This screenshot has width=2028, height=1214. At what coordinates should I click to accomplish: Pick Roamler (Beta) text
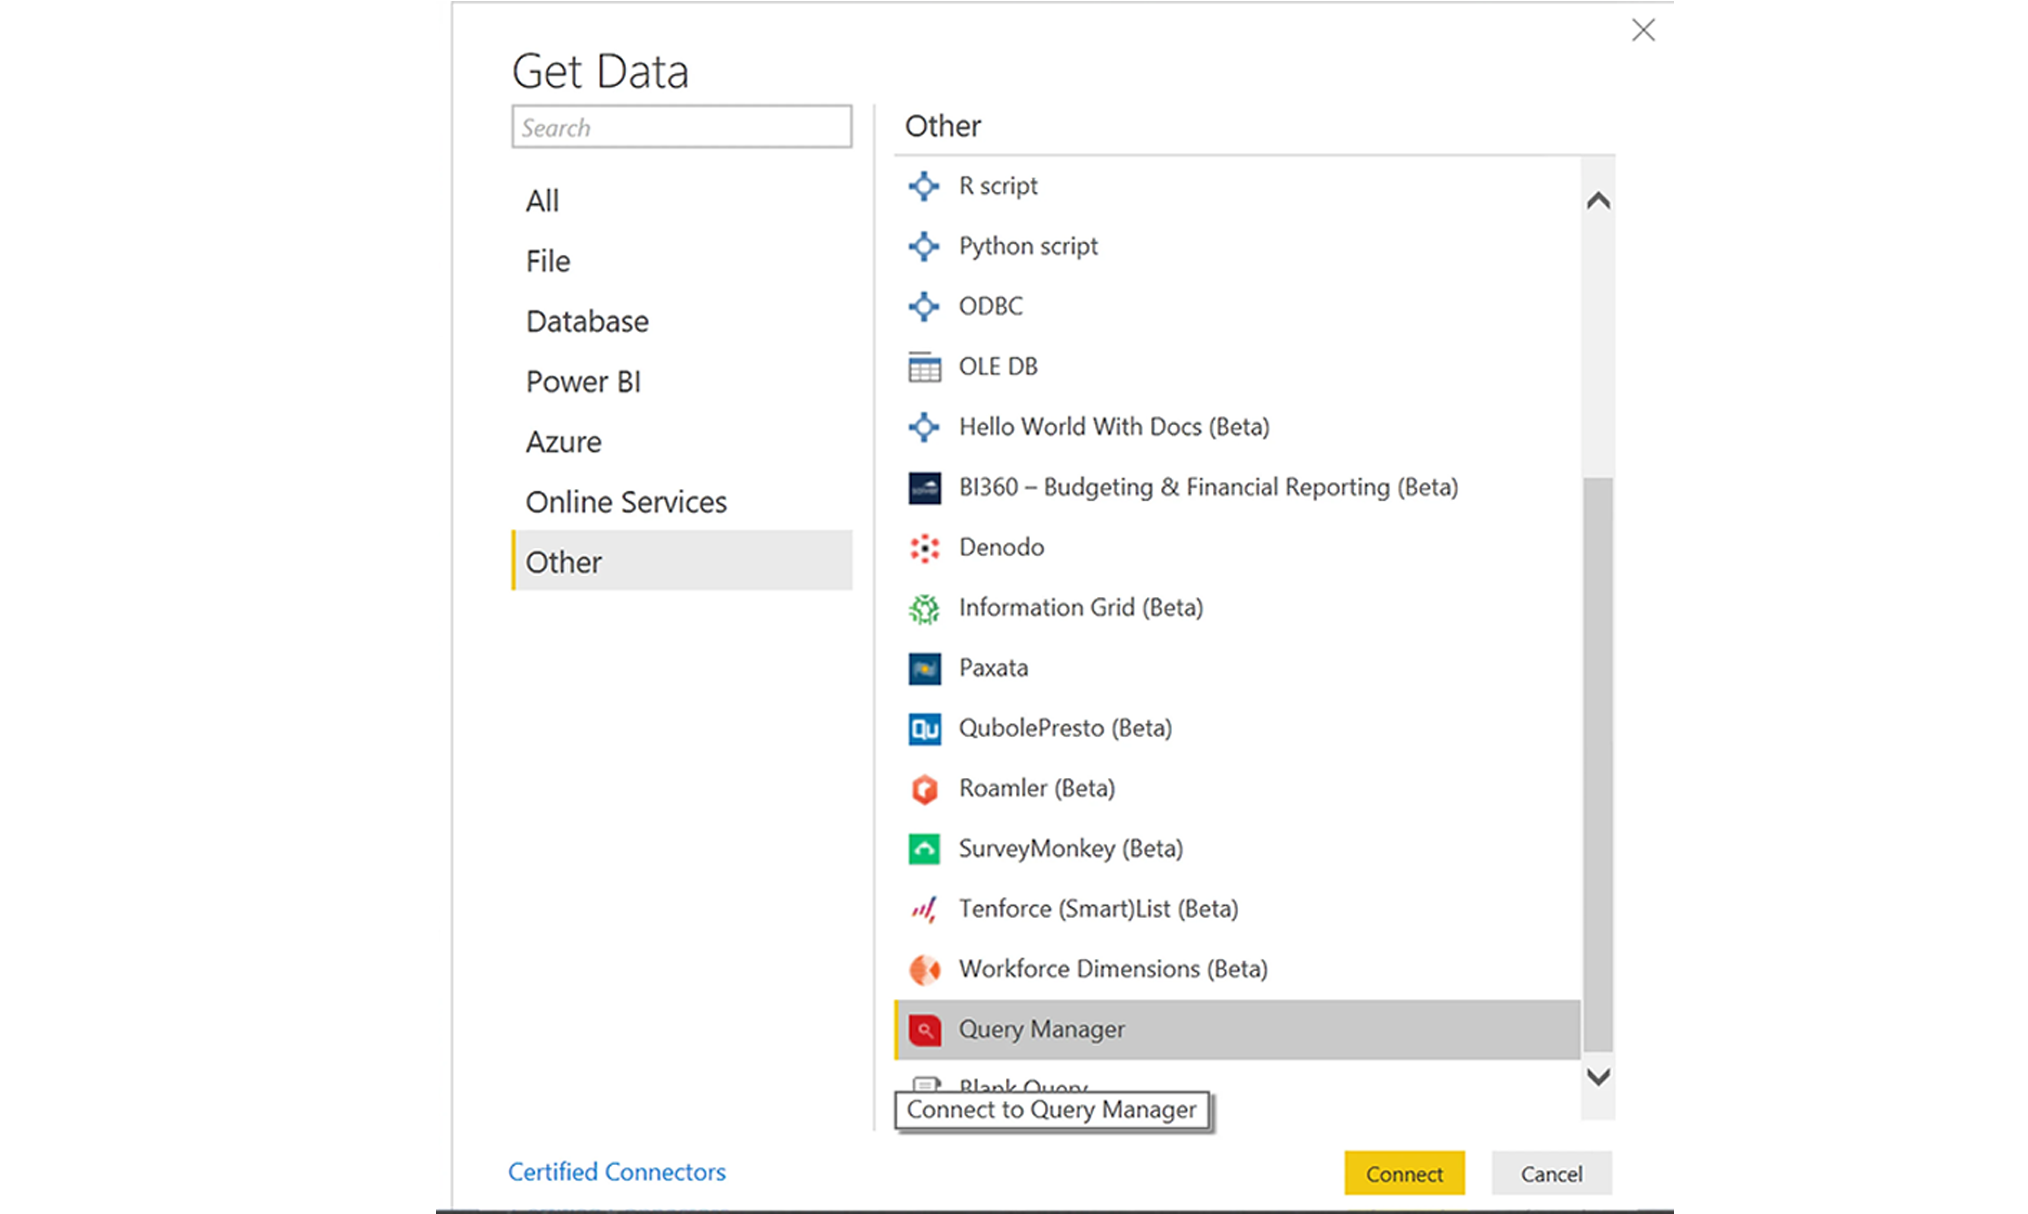click(x=1037, y=788)
